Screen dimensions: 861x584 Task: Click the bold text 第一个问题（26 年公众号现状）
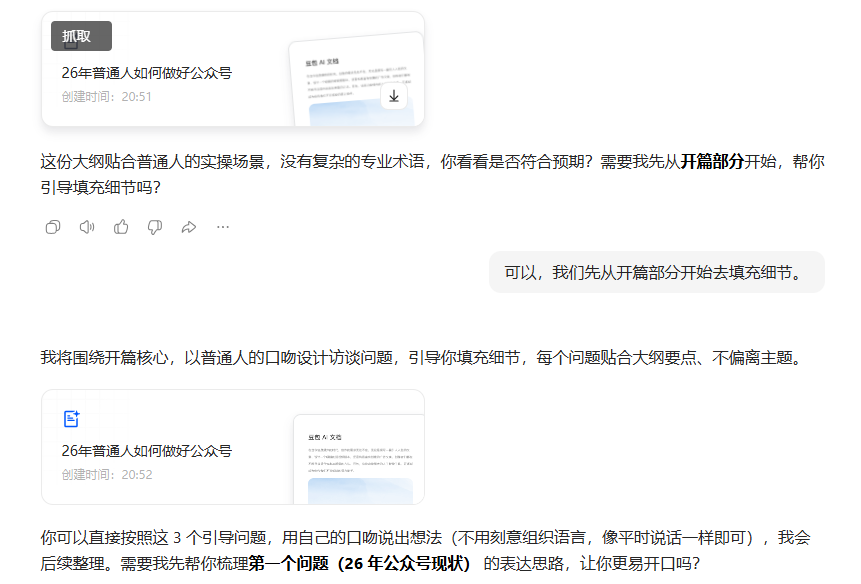pos(365,564)
